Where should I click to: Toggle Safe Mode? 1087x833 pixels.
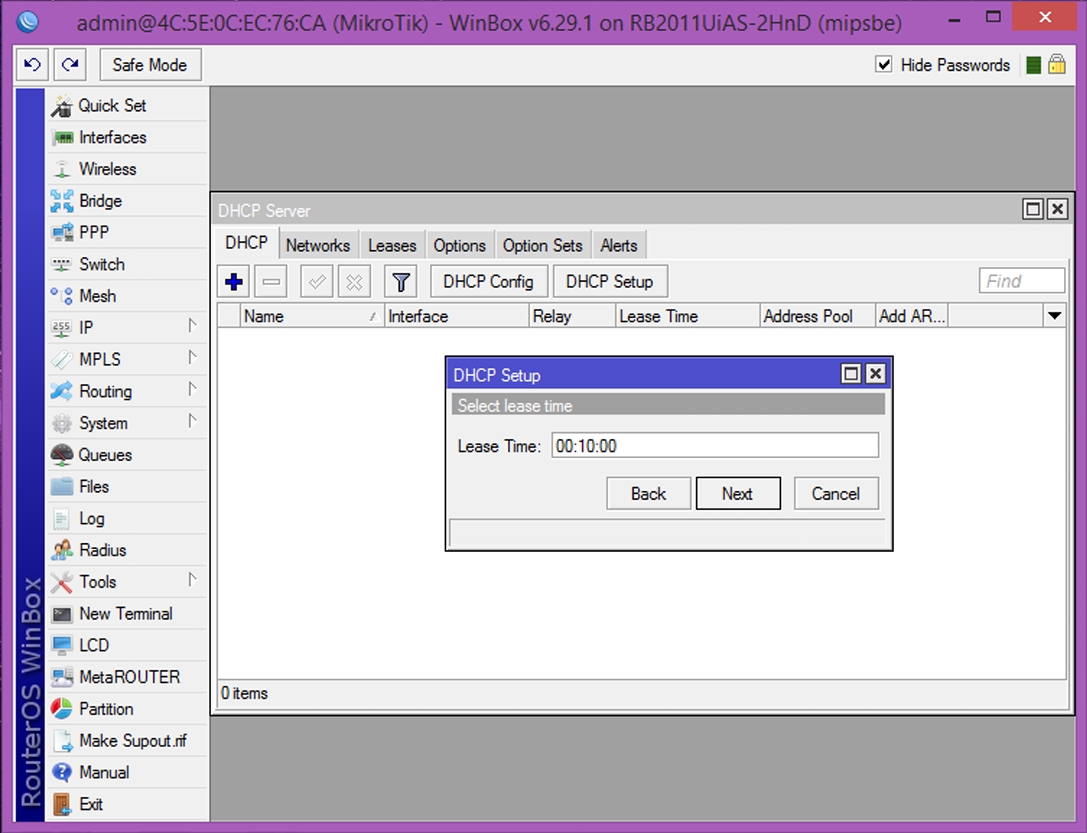(x=150, y=65)
